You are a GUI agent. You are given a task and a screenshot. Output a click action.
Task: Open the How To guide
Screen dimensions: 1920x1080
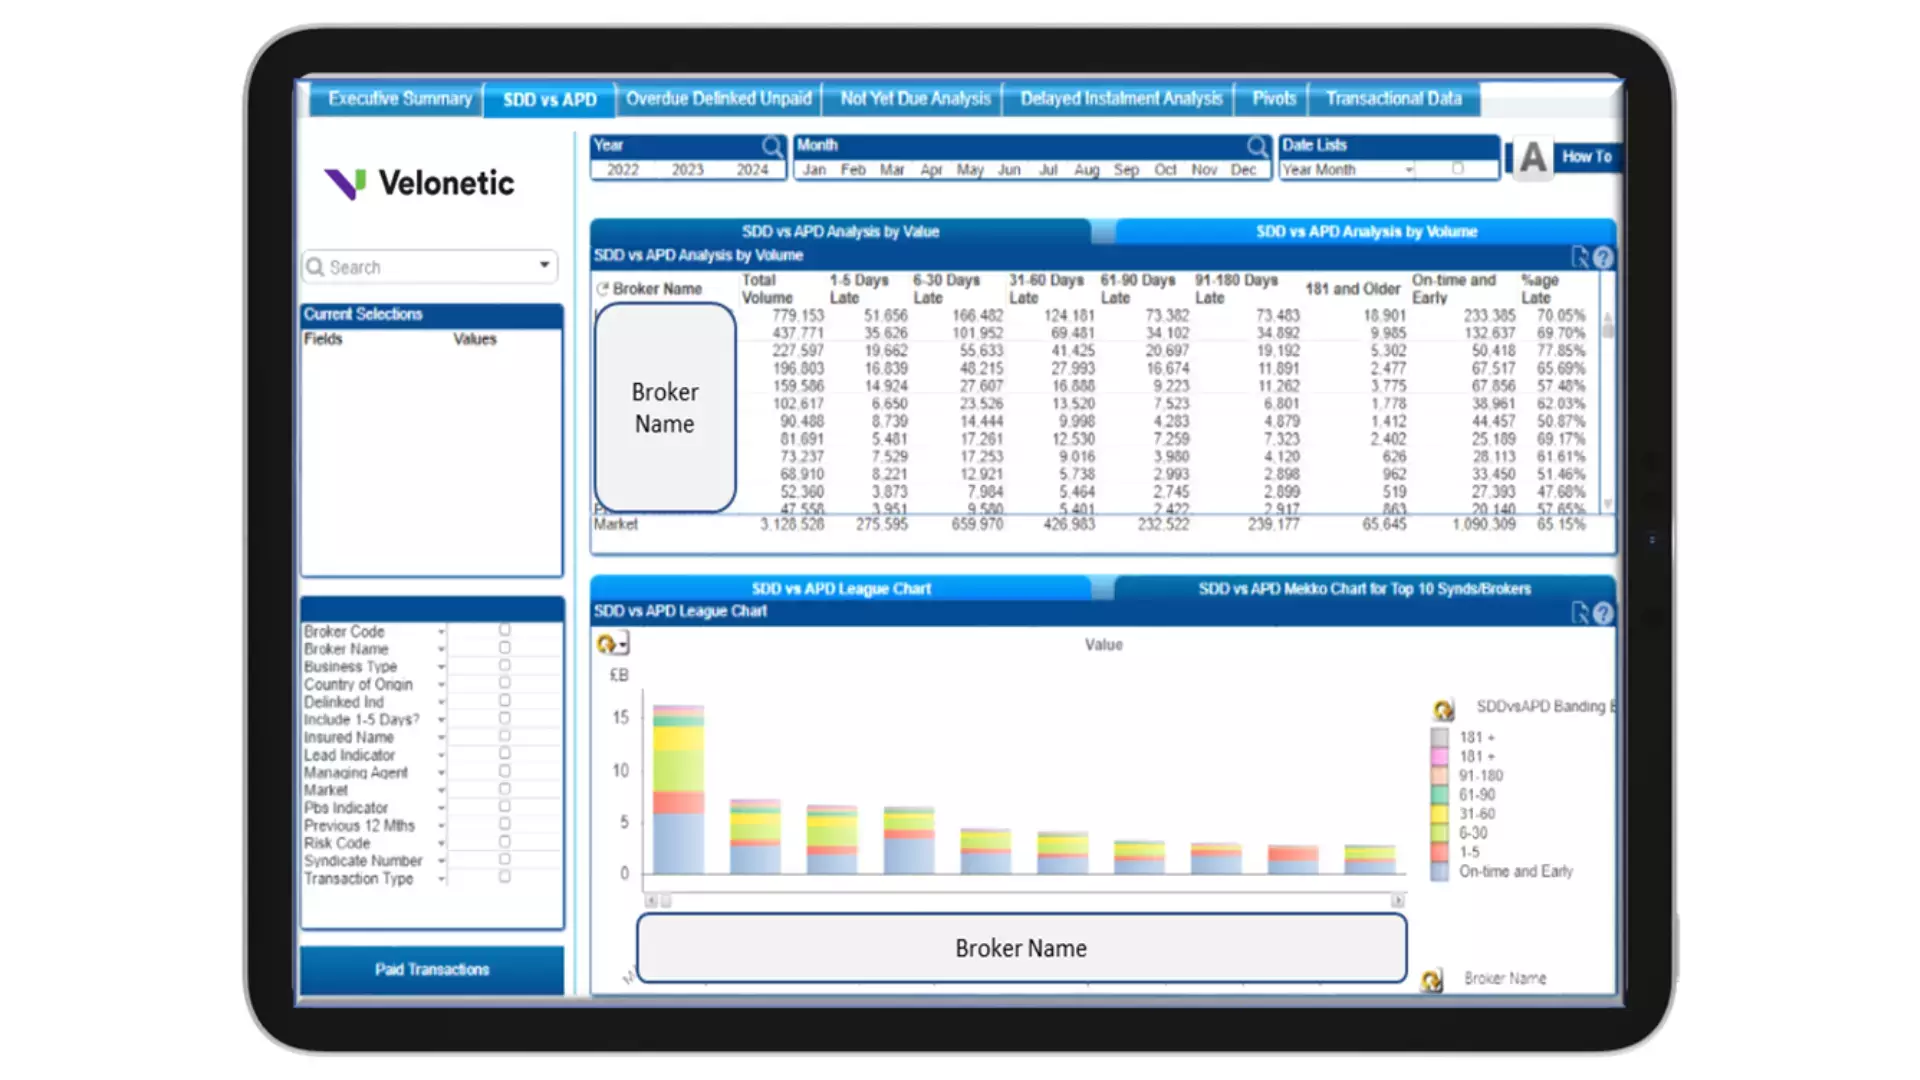click(x=1586, y=156)
